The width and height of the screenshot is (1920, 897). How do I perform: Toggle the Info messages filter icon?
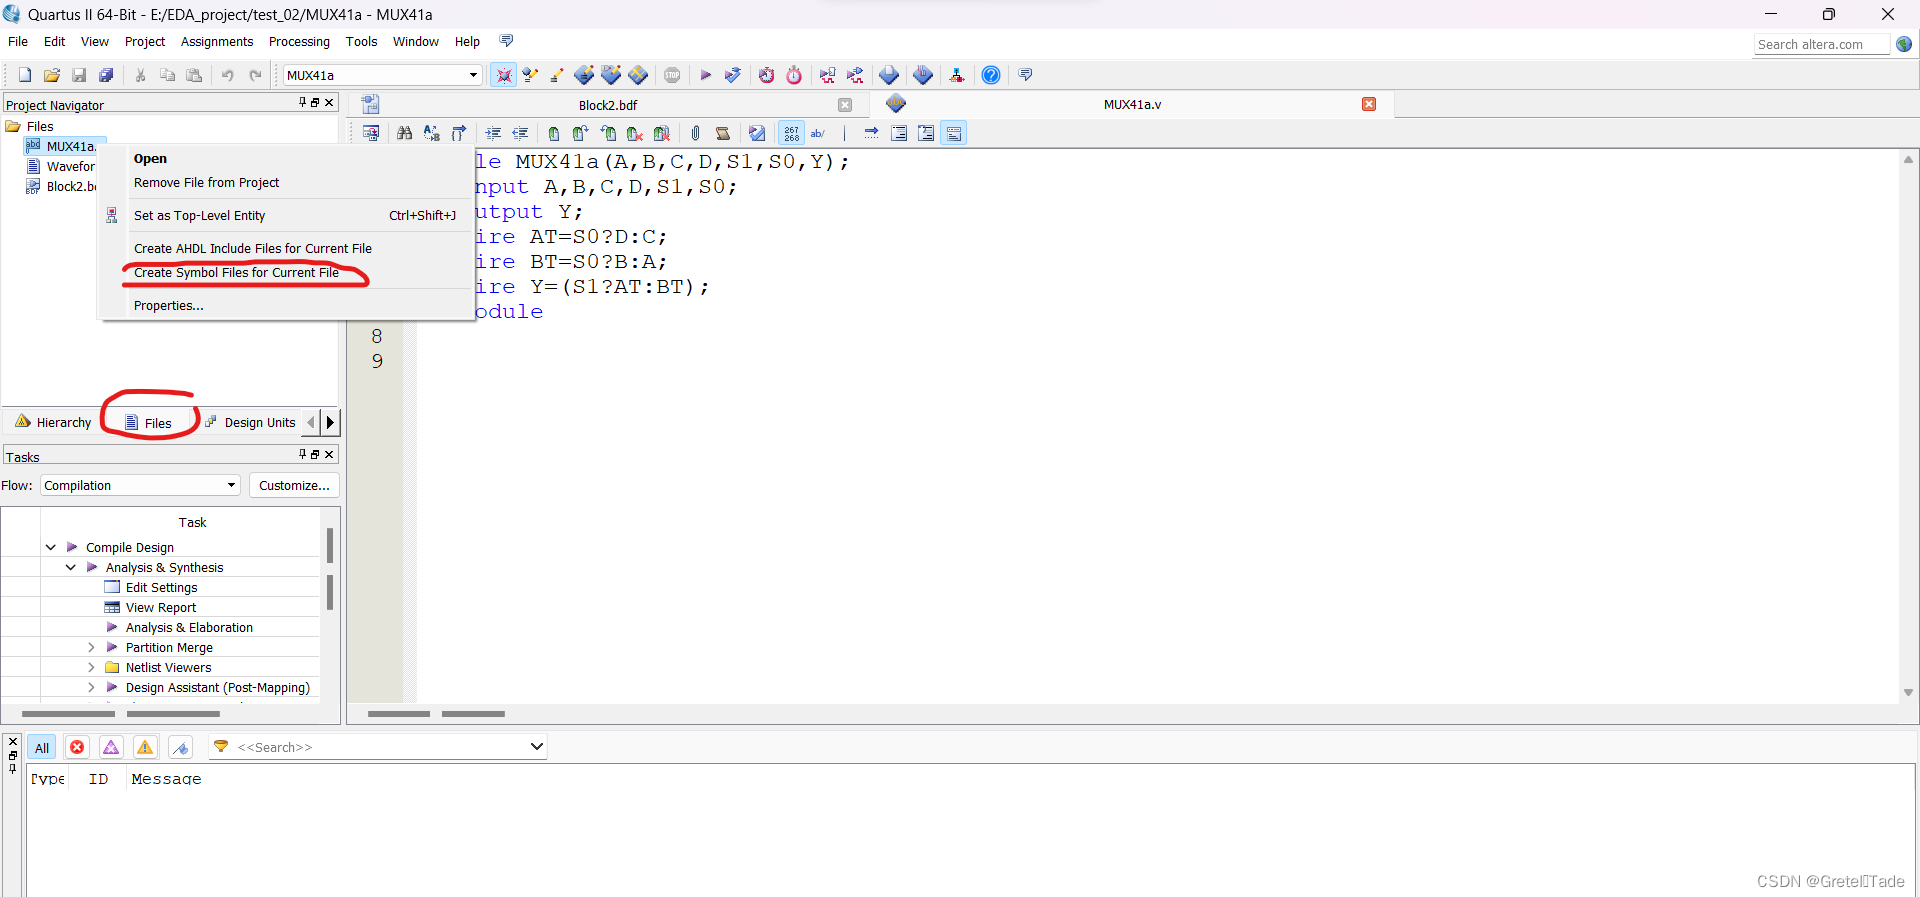click(x=180, y=747)
